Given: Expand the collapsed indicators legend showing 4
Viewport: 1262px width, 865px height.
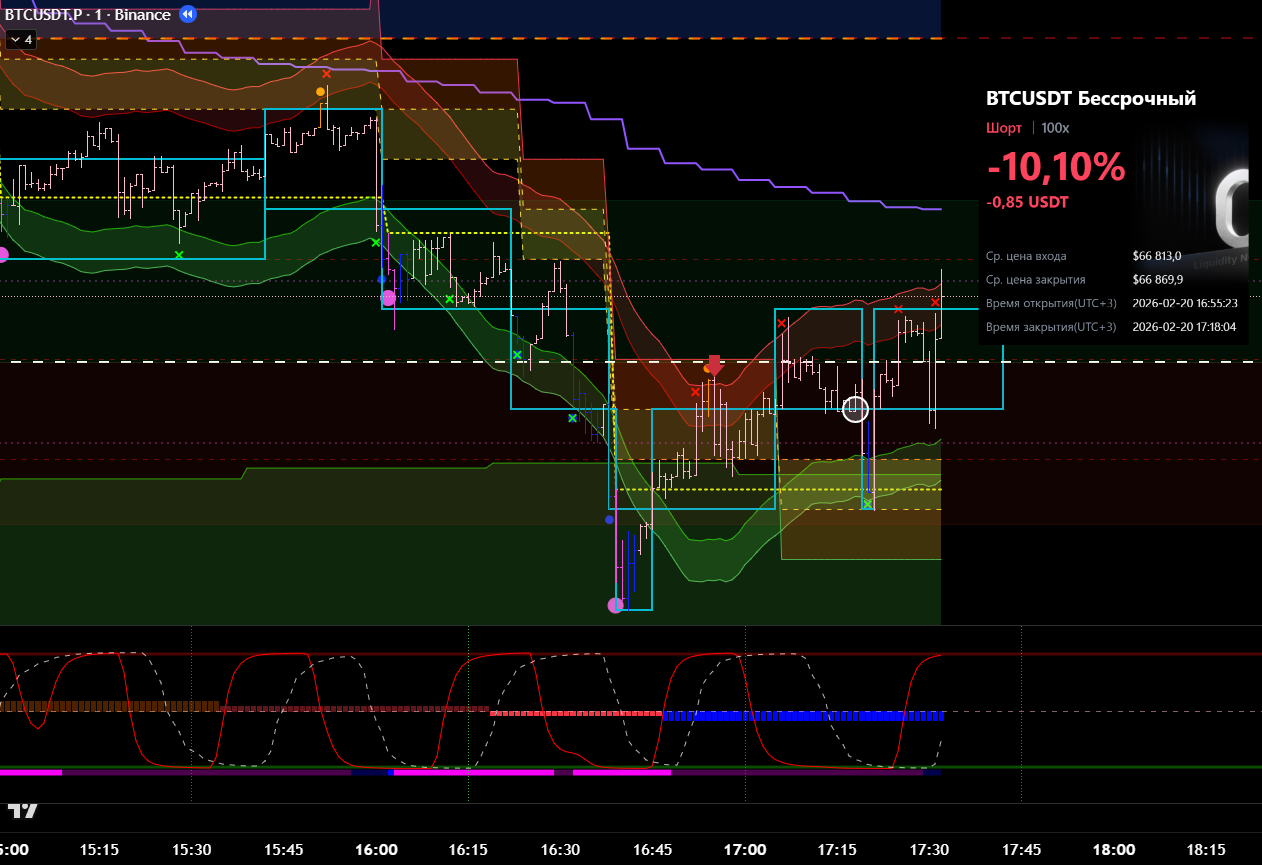Looking at the screenshot, I should click(20, 40).
